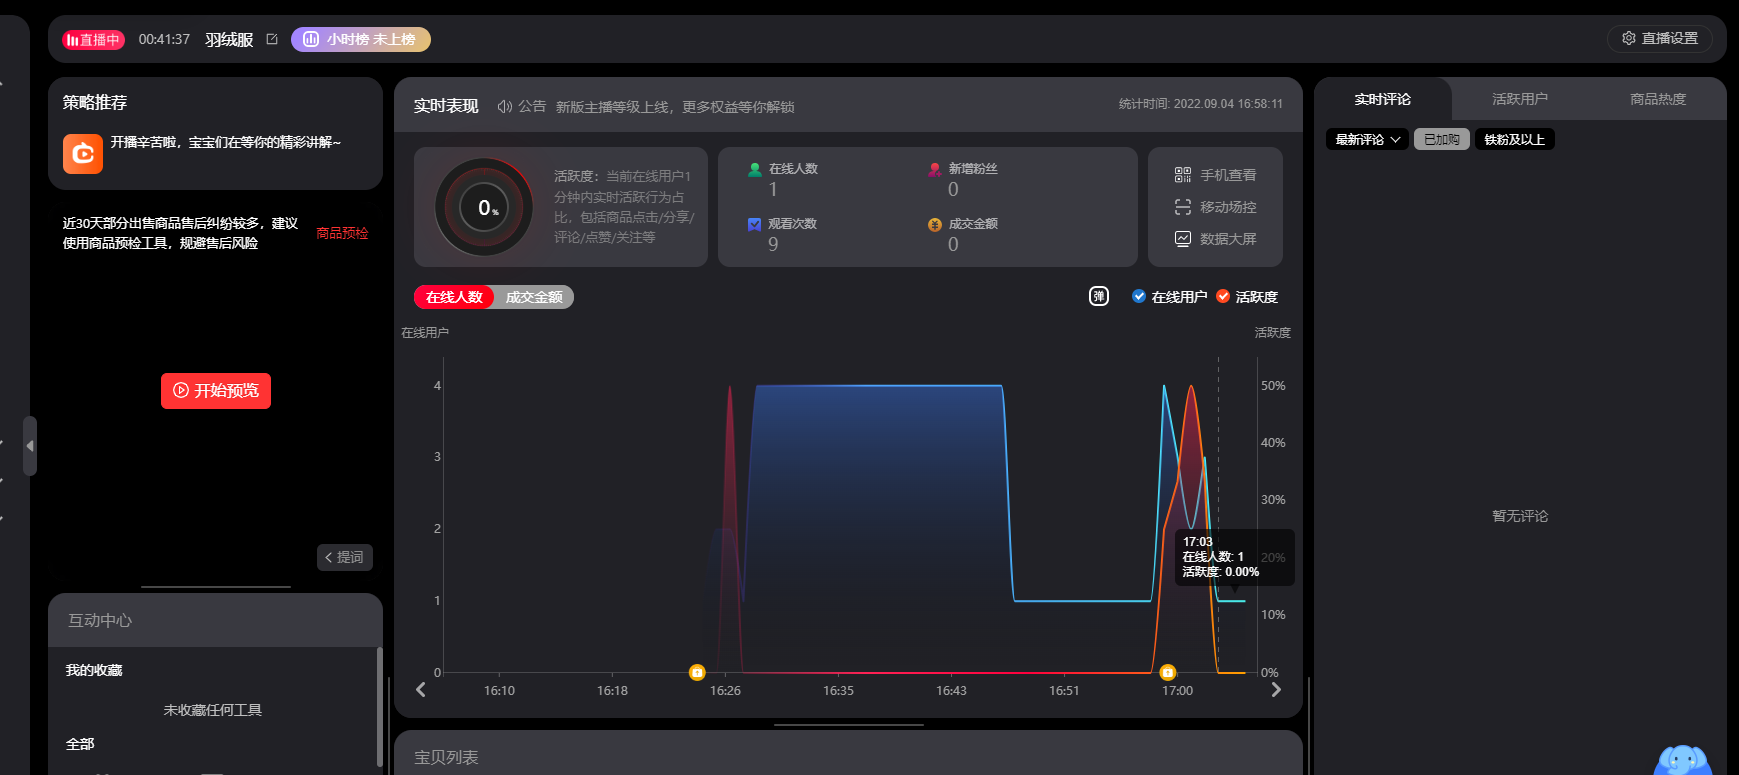The image size is (1739, 775).
Task: Open the 商品预检 link
Action: [342, 233]
